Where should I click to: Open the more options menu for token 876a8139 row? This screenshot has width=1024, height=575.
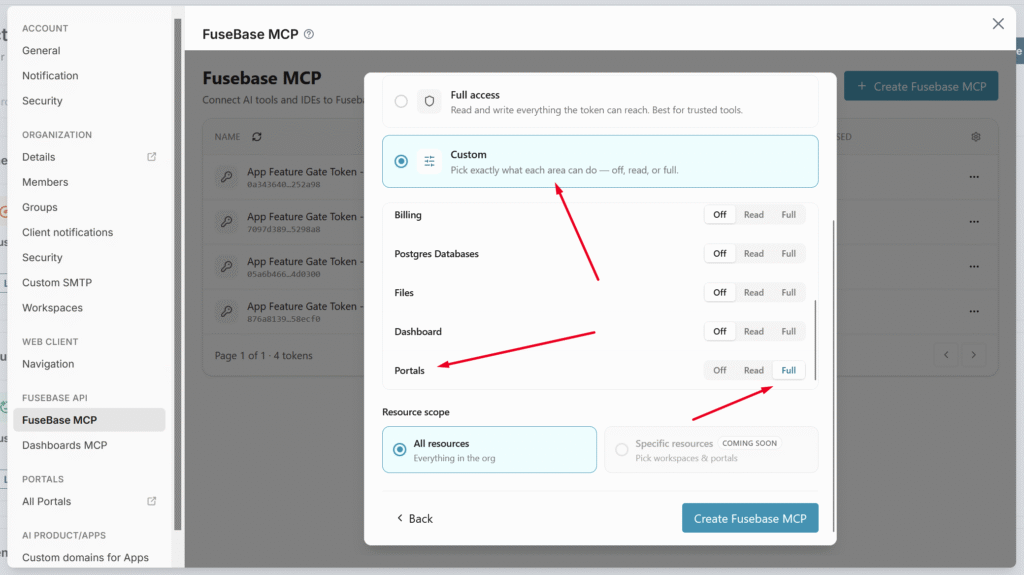pos(974,312)
